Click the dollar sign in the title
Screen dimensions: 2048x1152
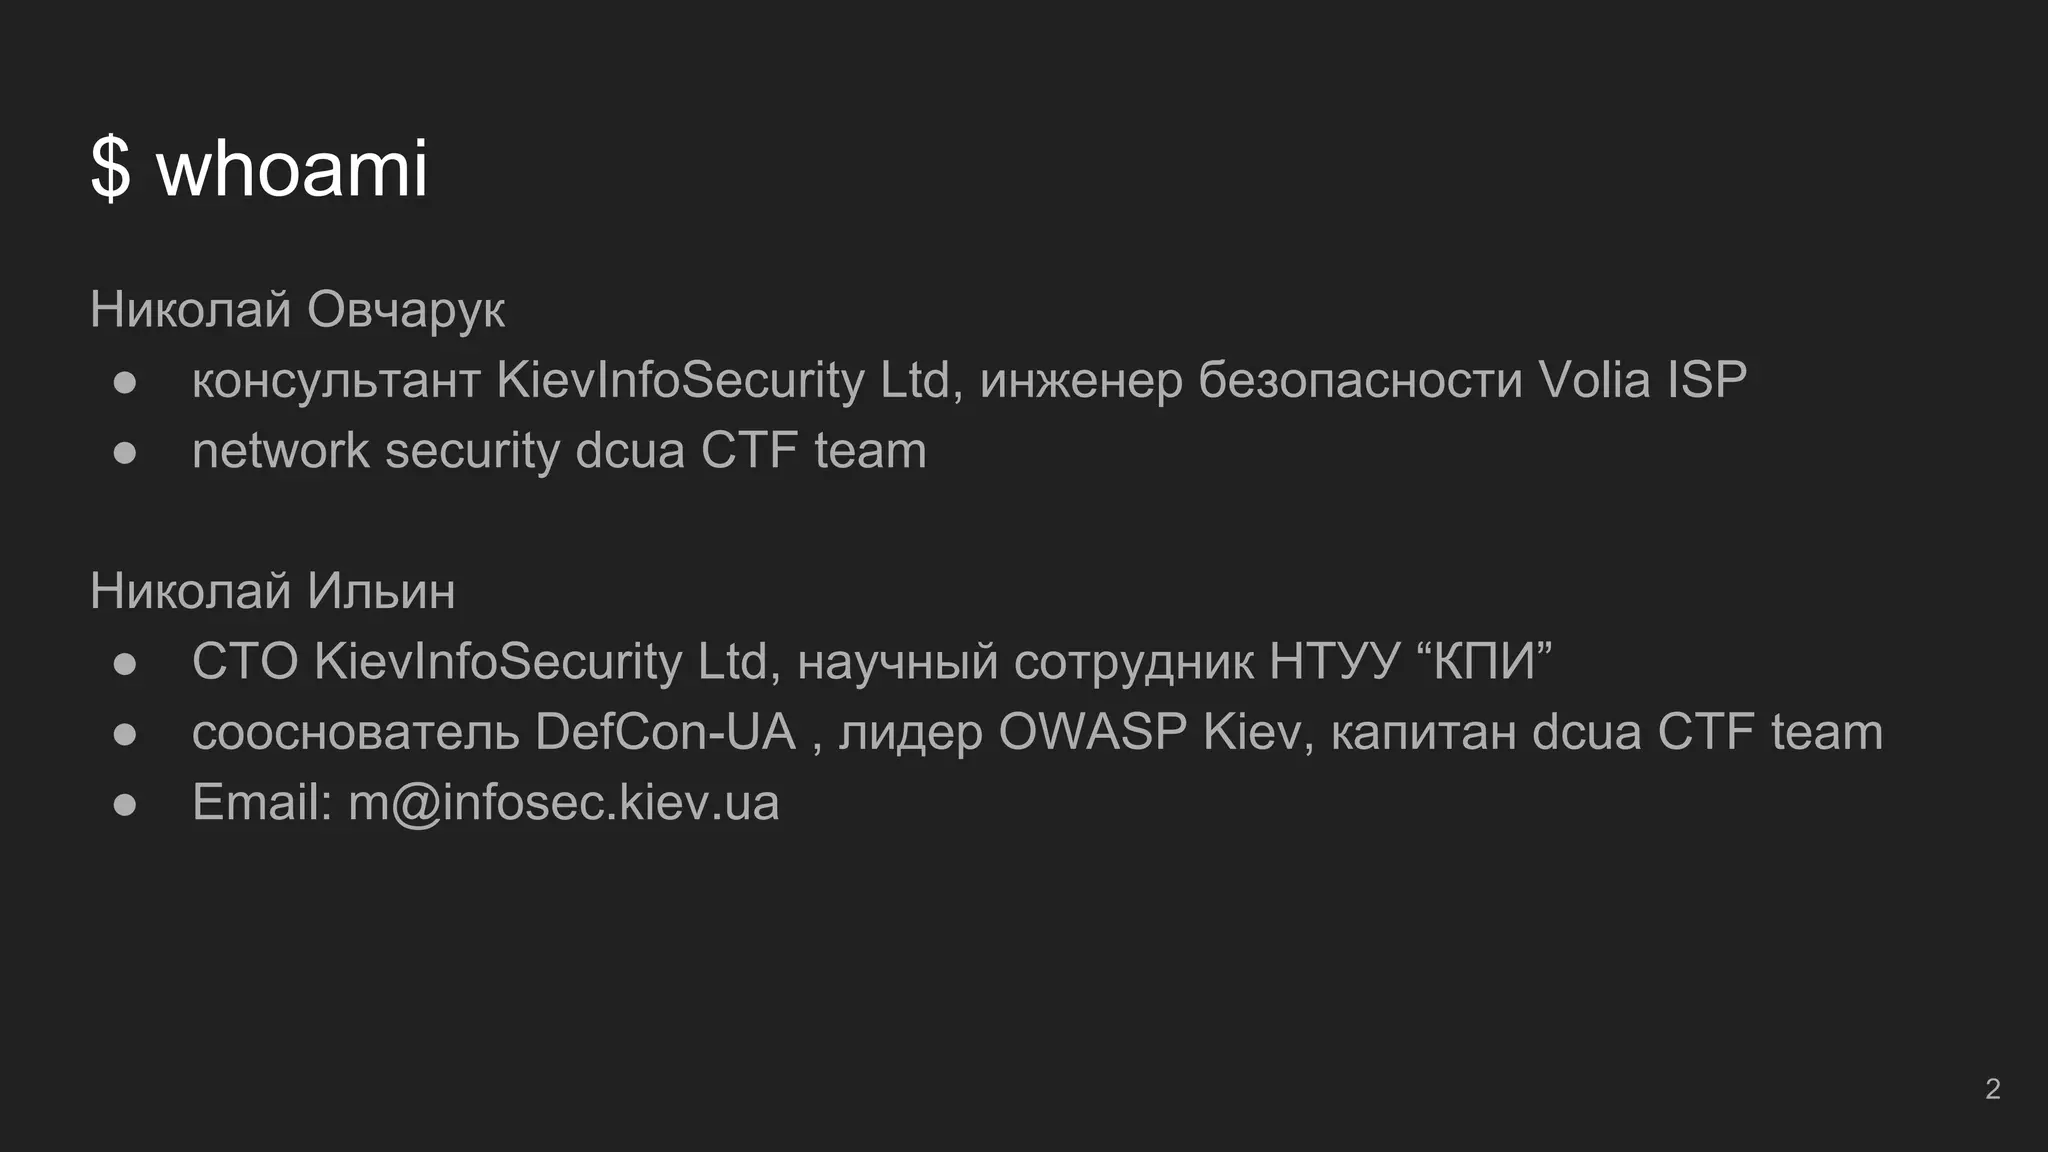[x=110, y=168]
